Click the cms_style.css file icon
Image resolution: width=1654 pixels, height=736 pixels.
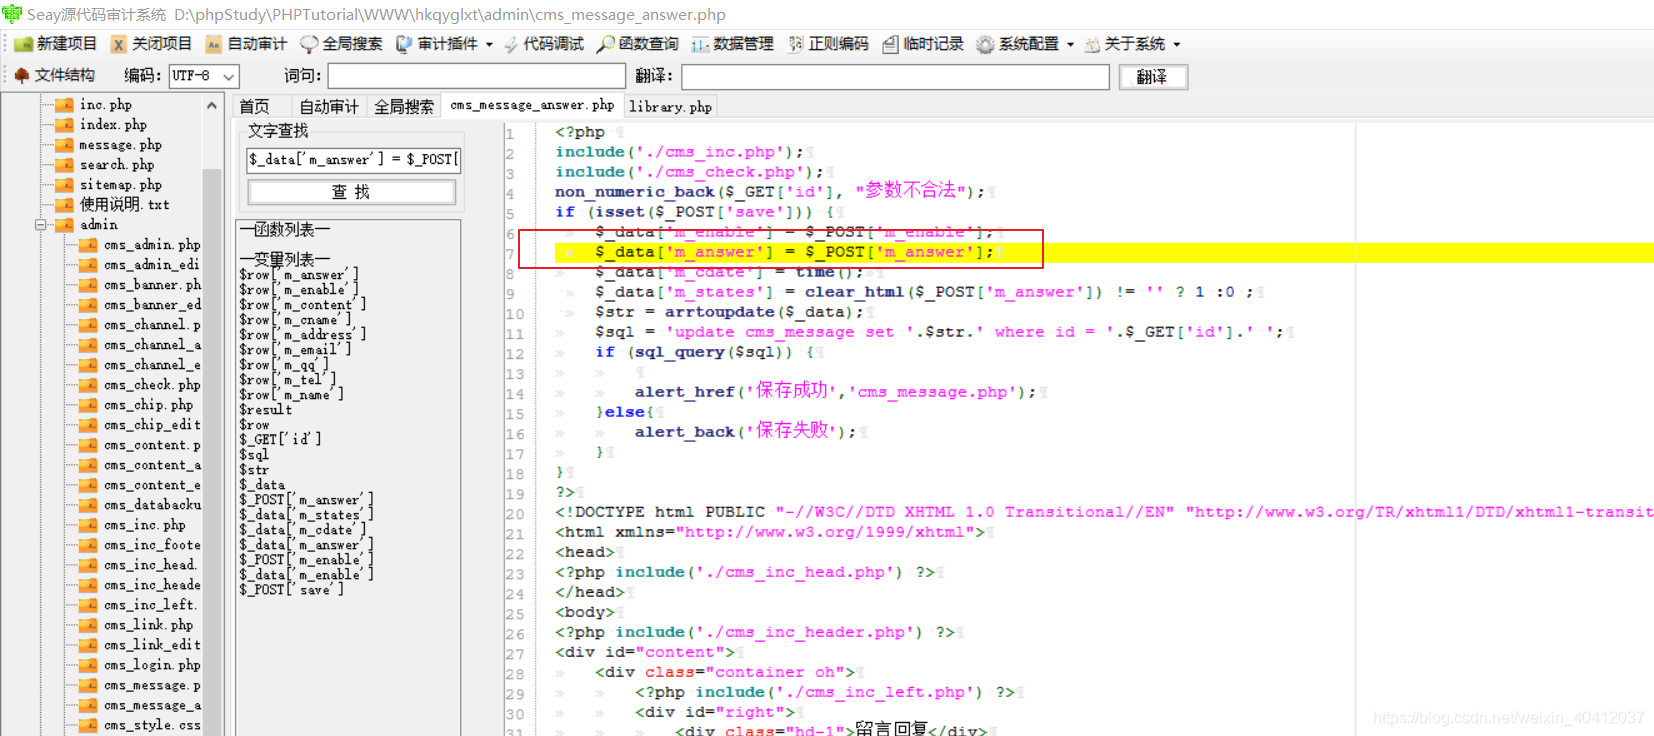(88, 725)
